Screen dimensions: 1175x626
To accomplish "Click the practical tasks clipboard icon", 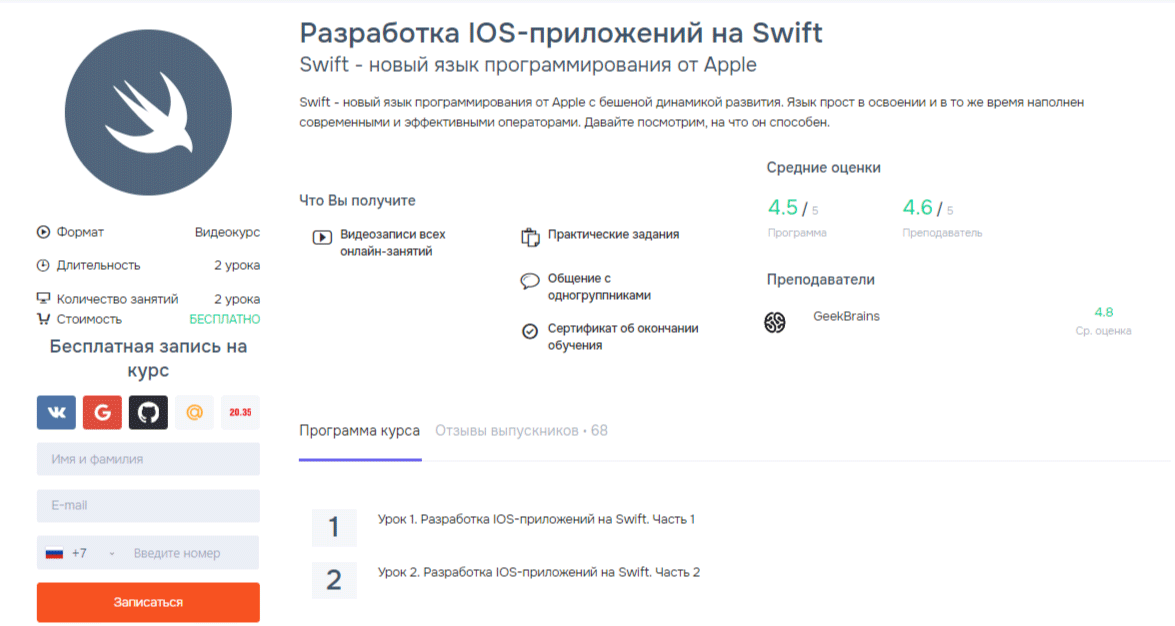I will (x=530, y=237).
